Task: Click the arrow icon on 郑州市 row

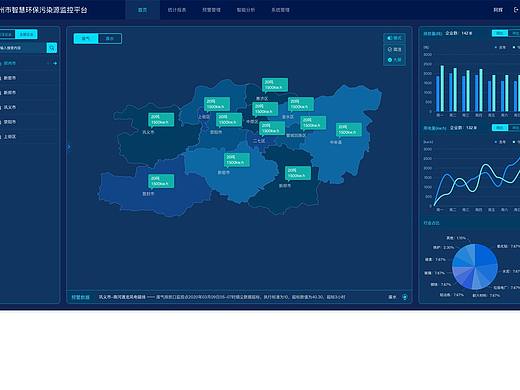Action: (x=55, y=63)
